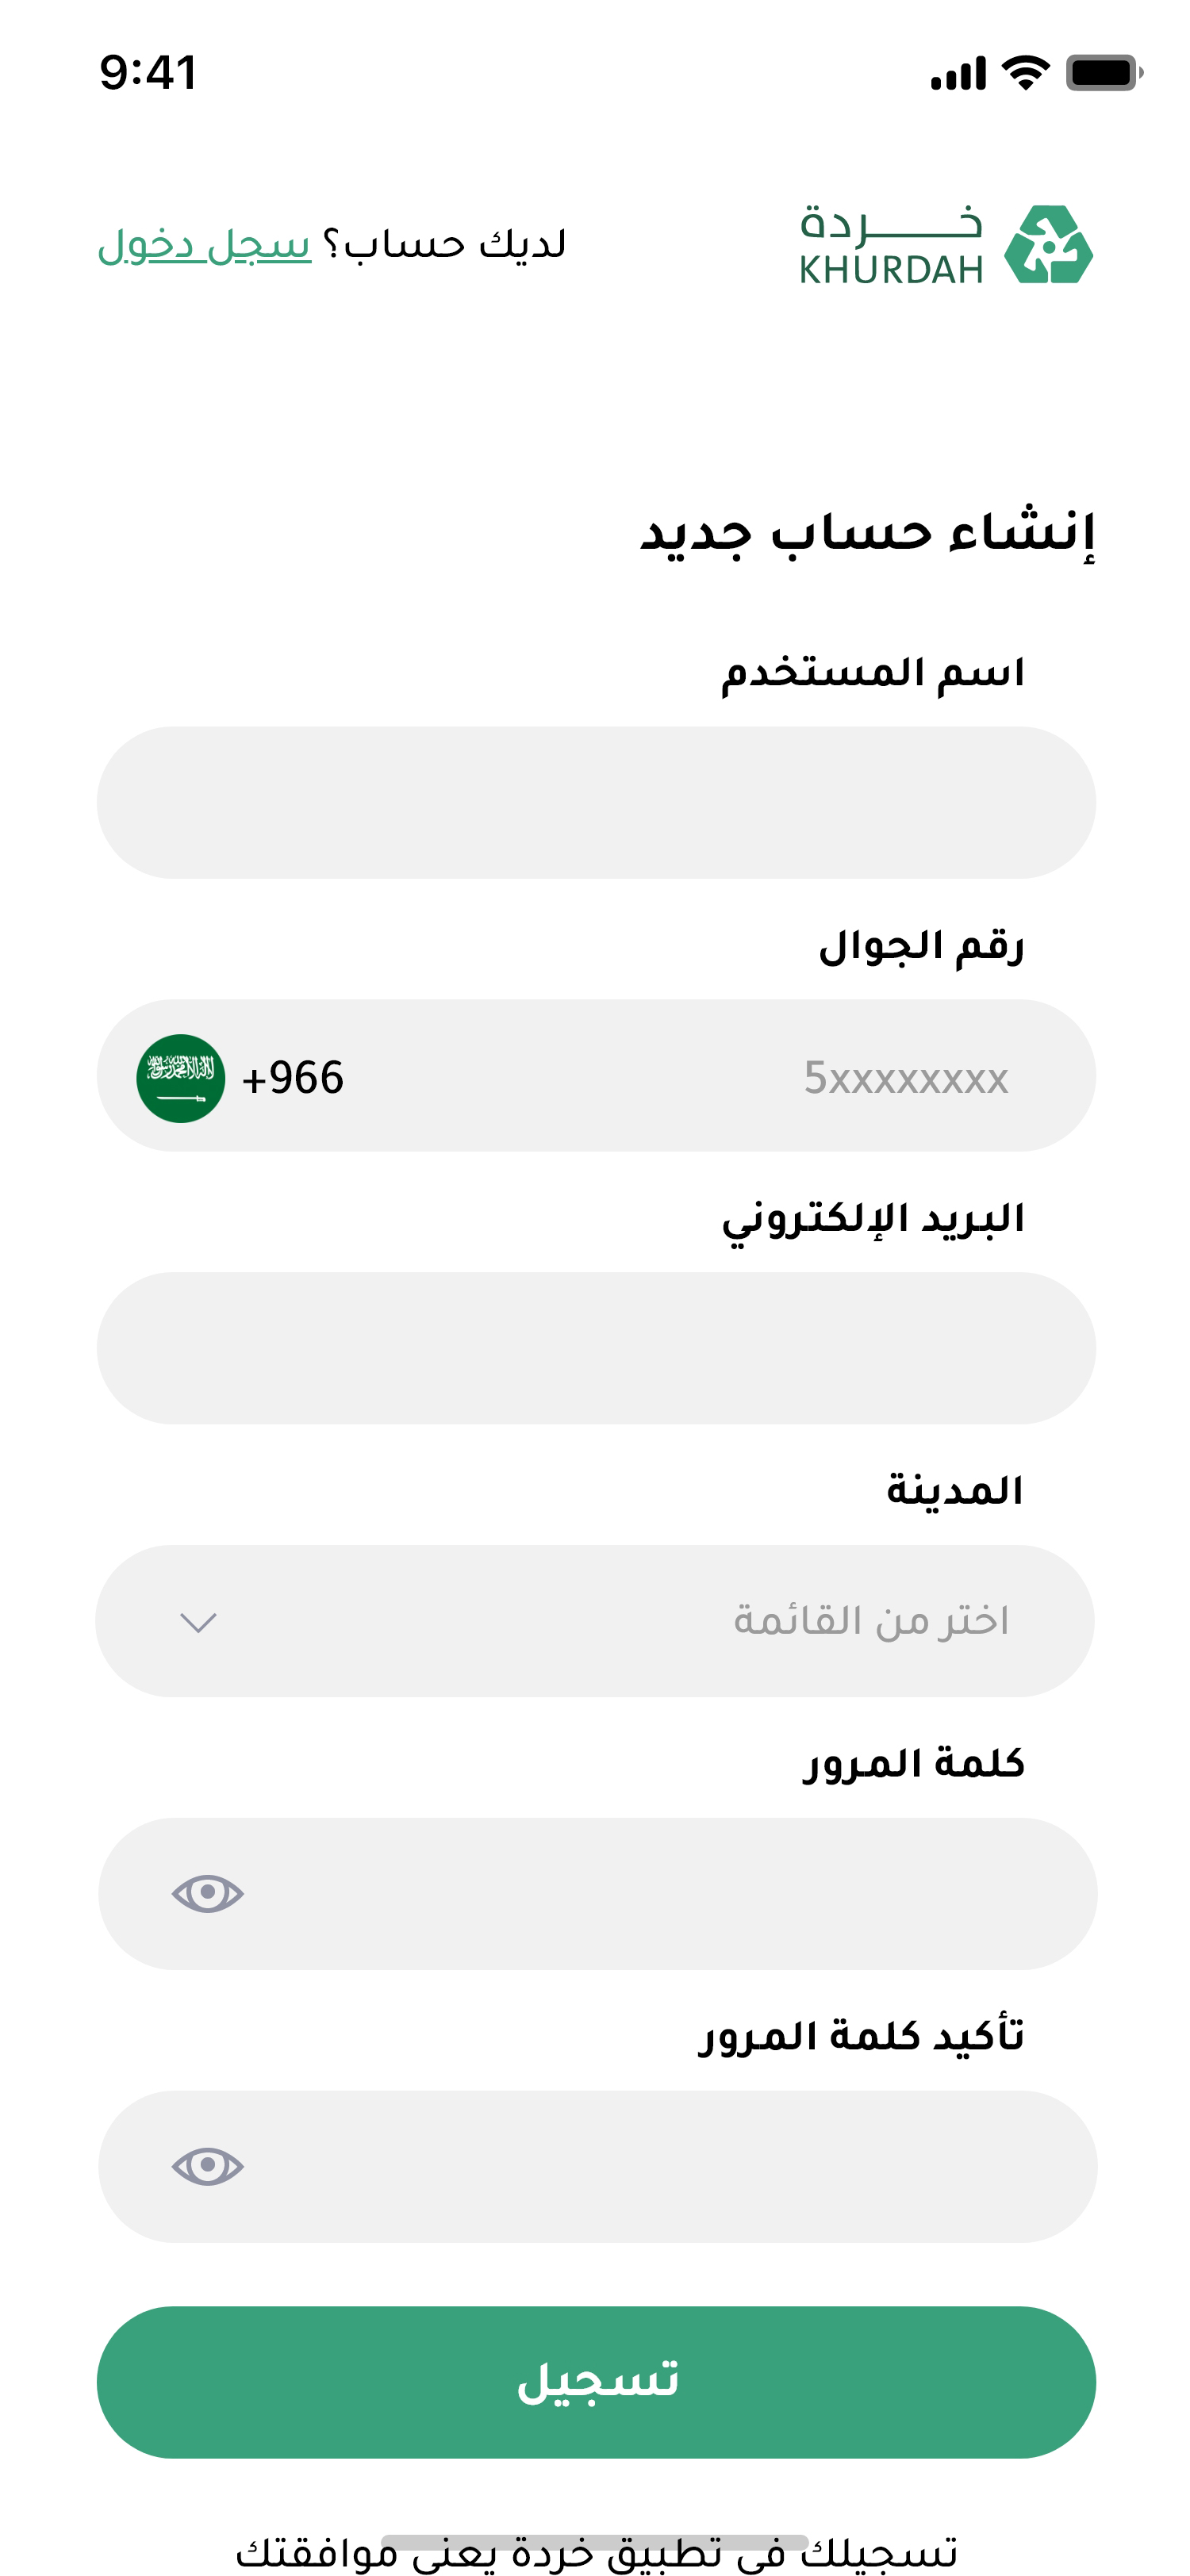Focus the اسم المستخدم username field

[596, 803]
